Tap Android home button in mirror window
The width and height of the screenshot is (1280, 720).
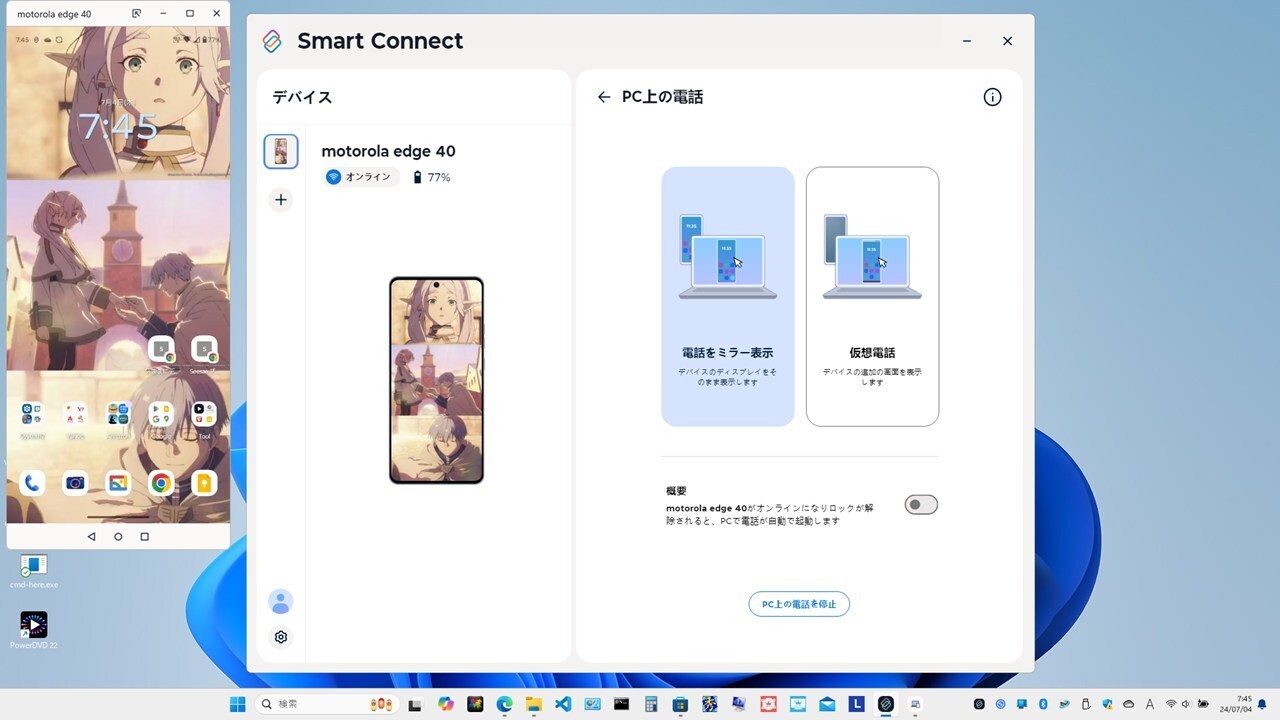click(118, 537)
